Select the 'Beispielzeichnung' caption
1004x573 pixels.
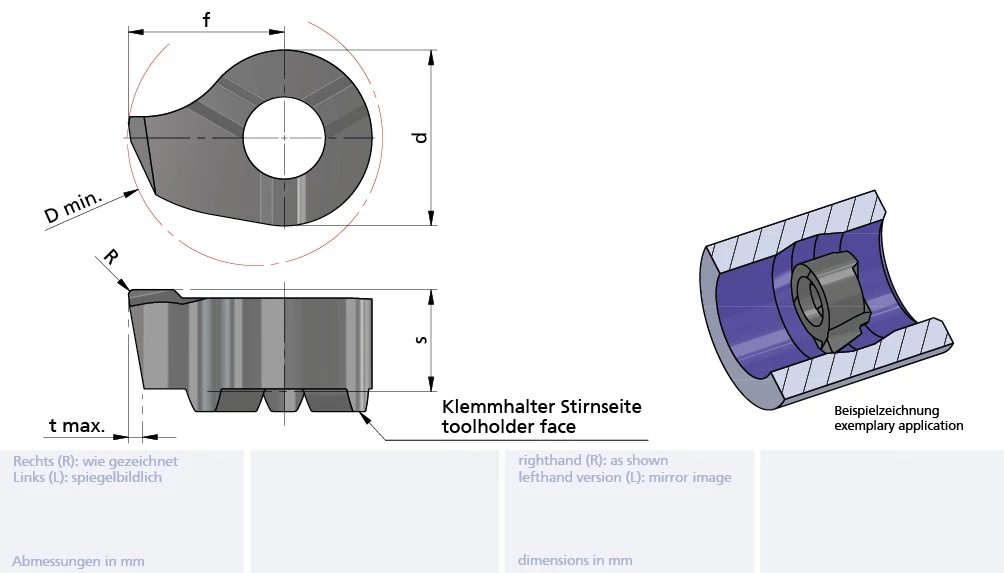click(x=886, y=411)
